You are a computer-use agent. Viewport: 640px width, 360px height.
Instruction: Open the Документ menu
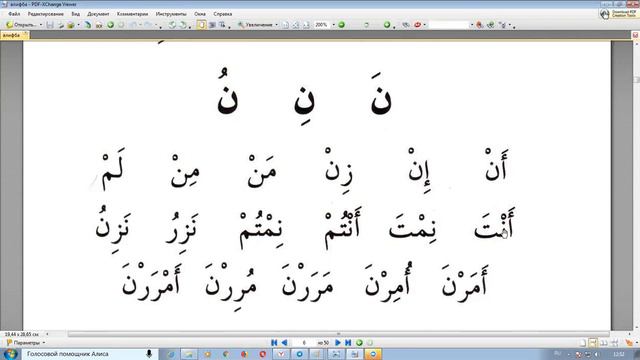click(98, 14)
